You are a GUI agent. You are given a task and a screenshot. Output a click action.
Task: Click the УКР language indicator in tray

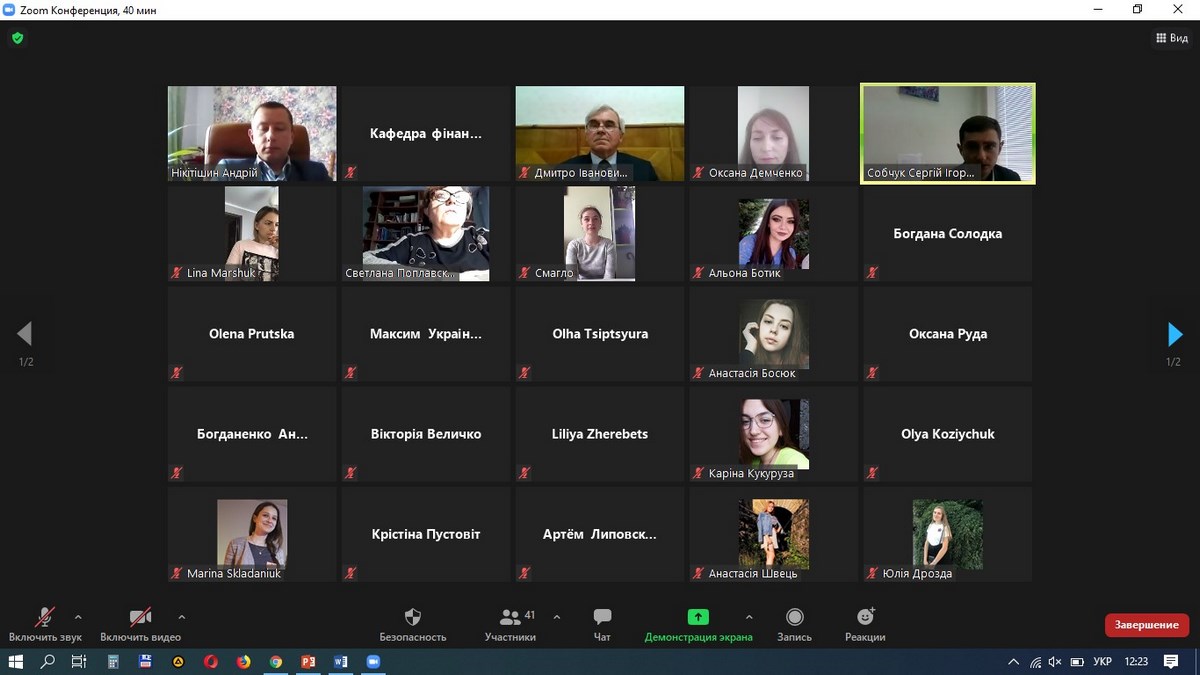point(1102,662)
